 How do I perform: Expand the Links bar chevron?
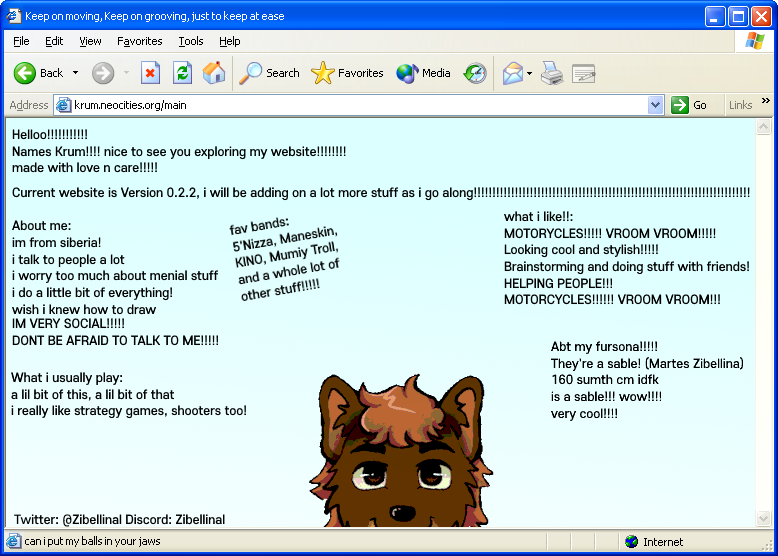[x=766, y=101]
